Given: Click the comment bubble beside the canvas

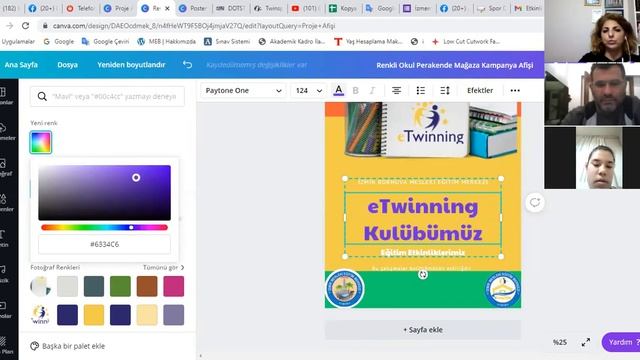Looking at the screenshot, I should coord(535,202).
